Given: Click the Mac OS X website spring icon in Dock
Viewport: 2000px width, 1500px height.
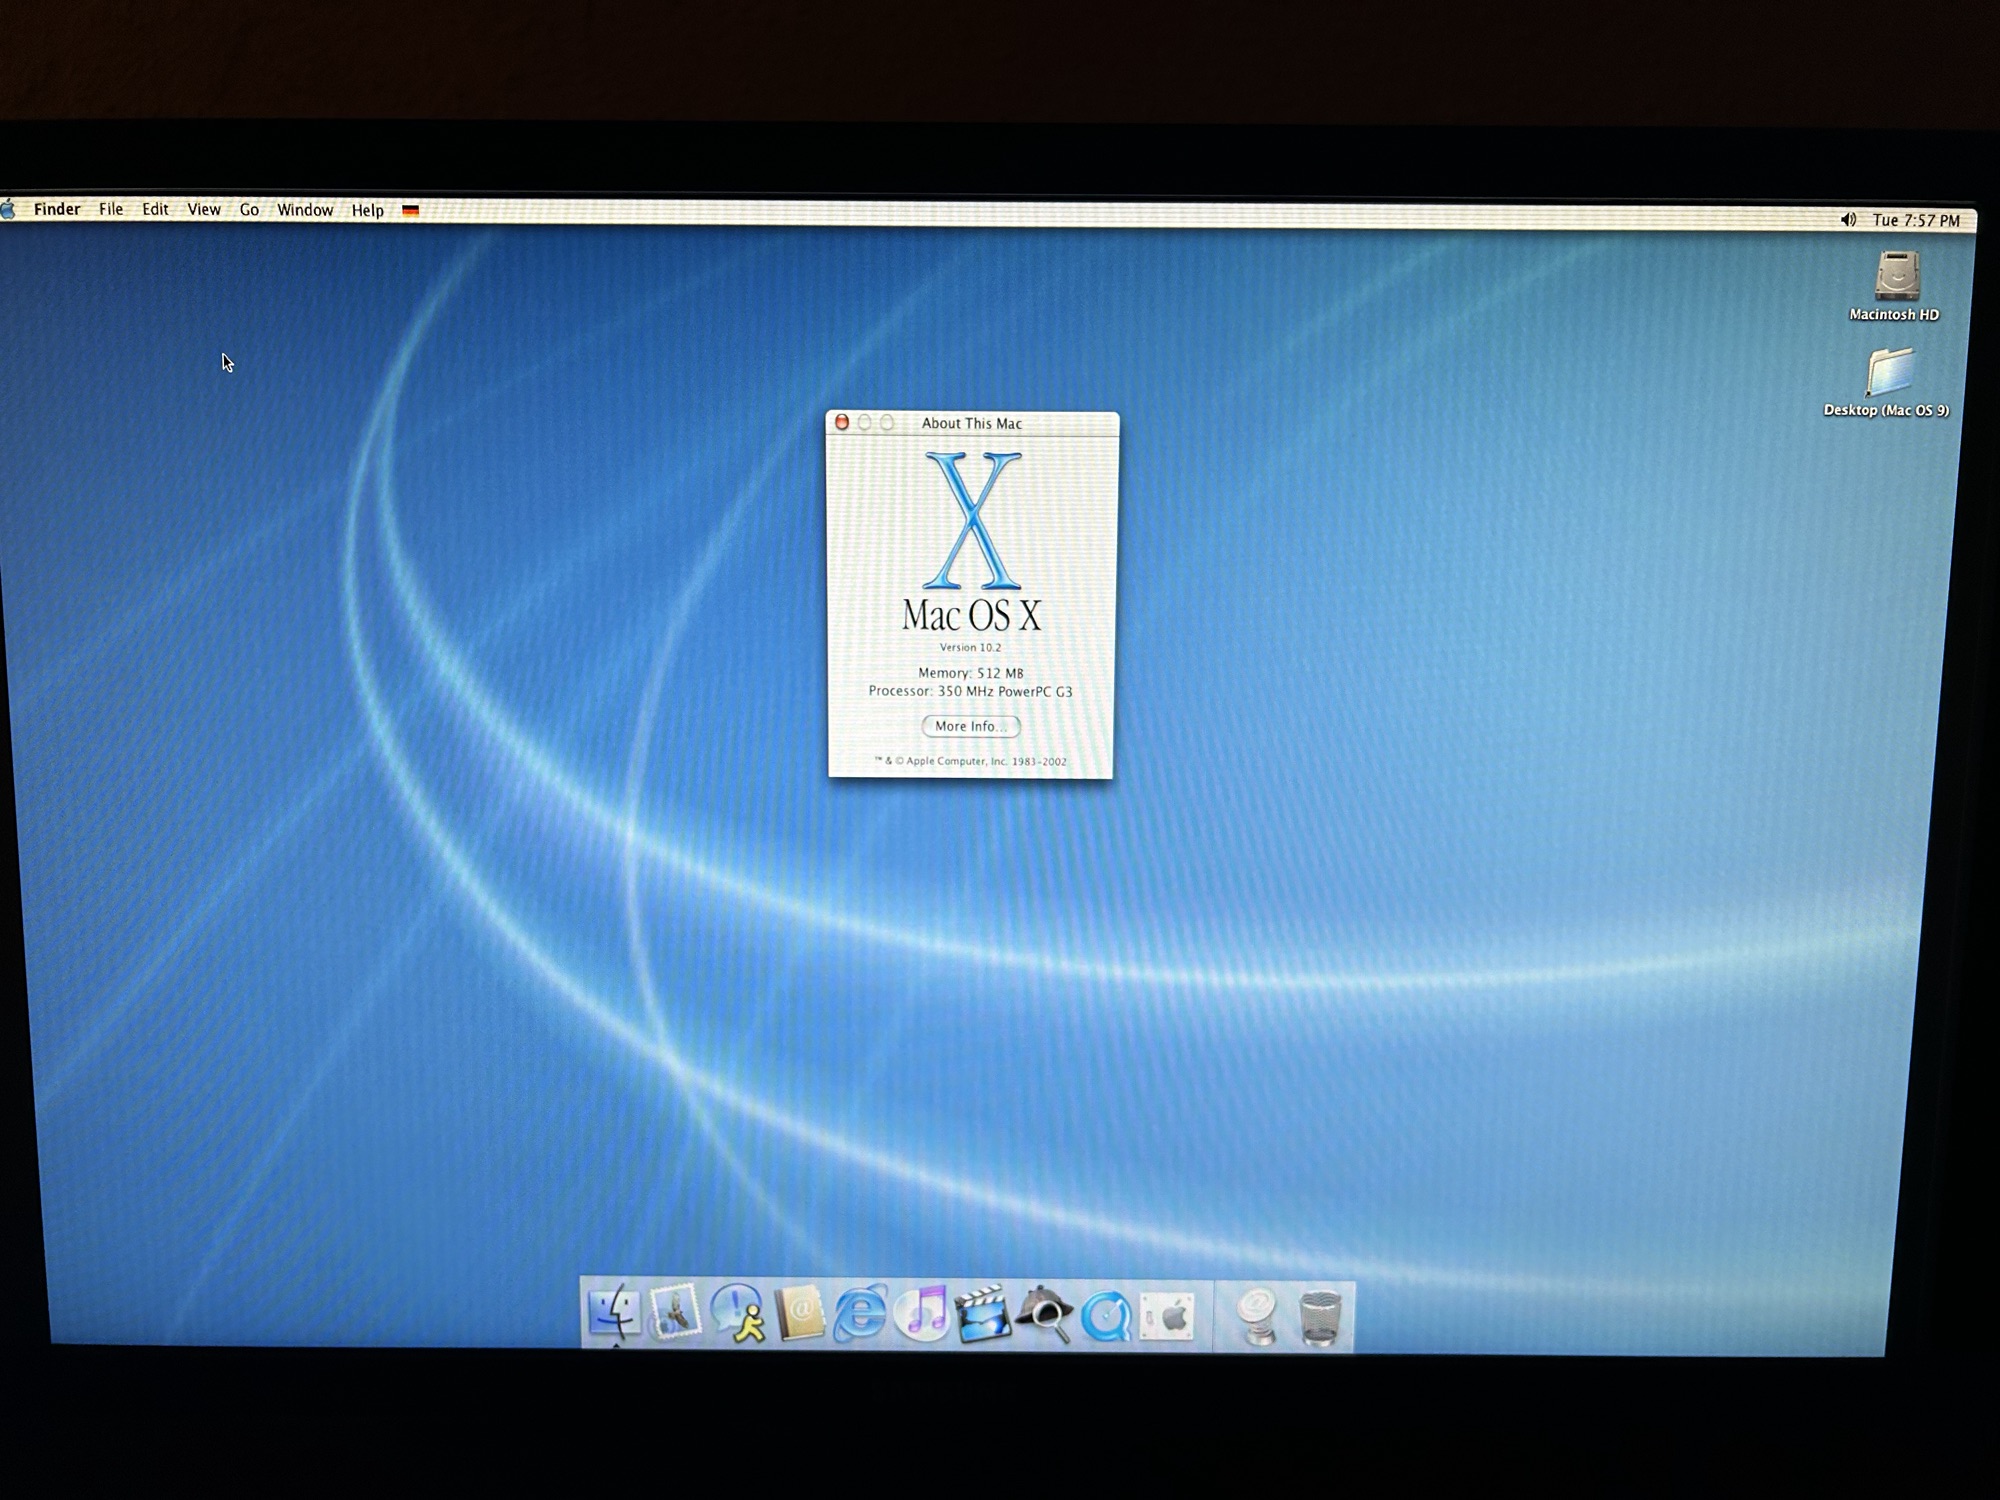Looking at the screenshot, I should pos(1258,1316).
